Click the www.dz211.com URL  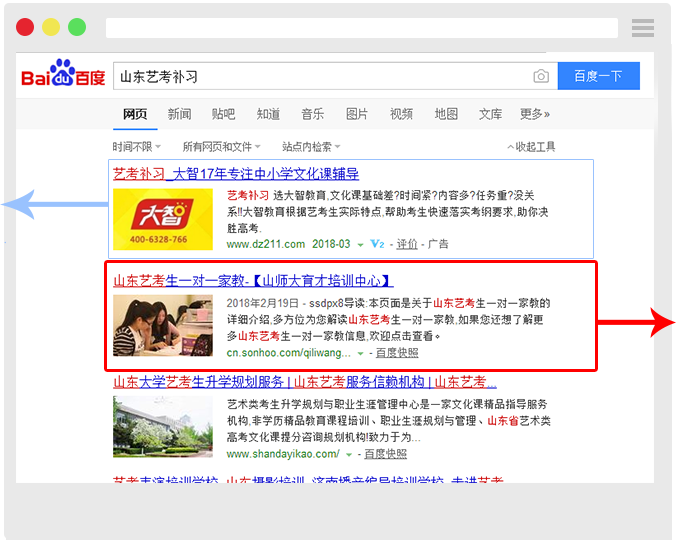(266, 244)
